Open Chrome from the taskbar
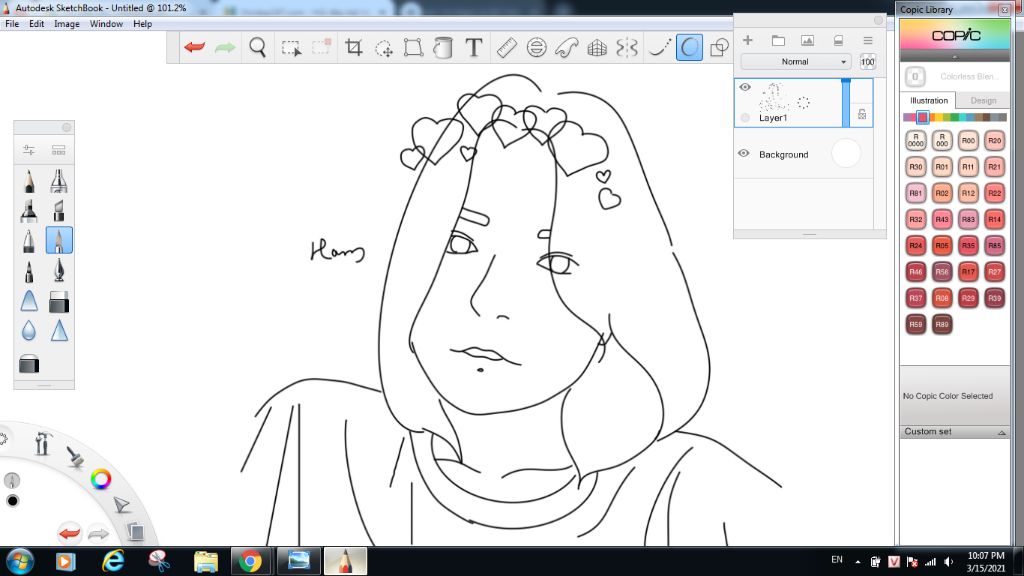This screenshot has width=1024, height=576. point(250,561)
